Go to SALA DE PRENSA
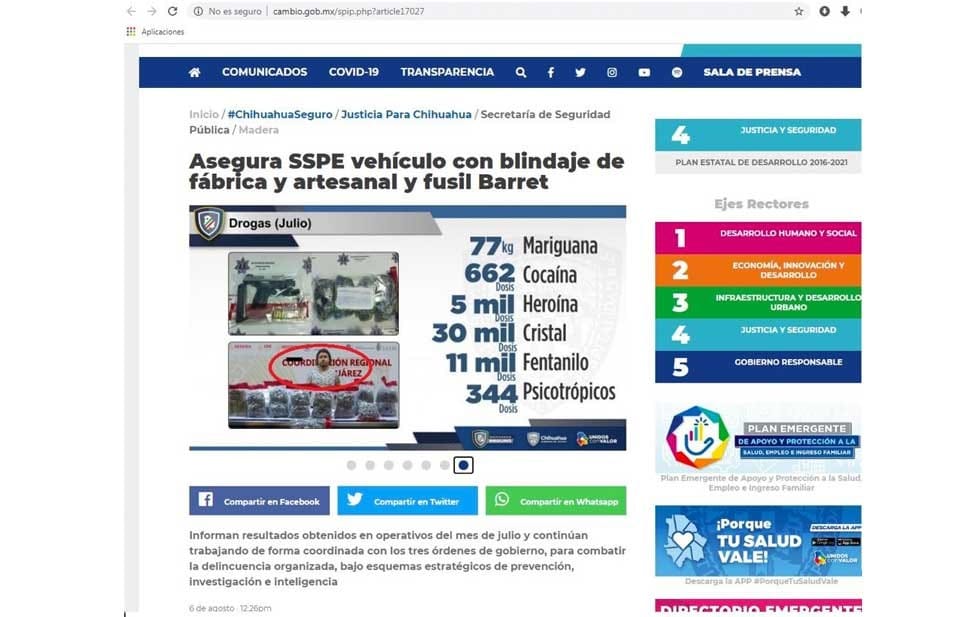 751,72
